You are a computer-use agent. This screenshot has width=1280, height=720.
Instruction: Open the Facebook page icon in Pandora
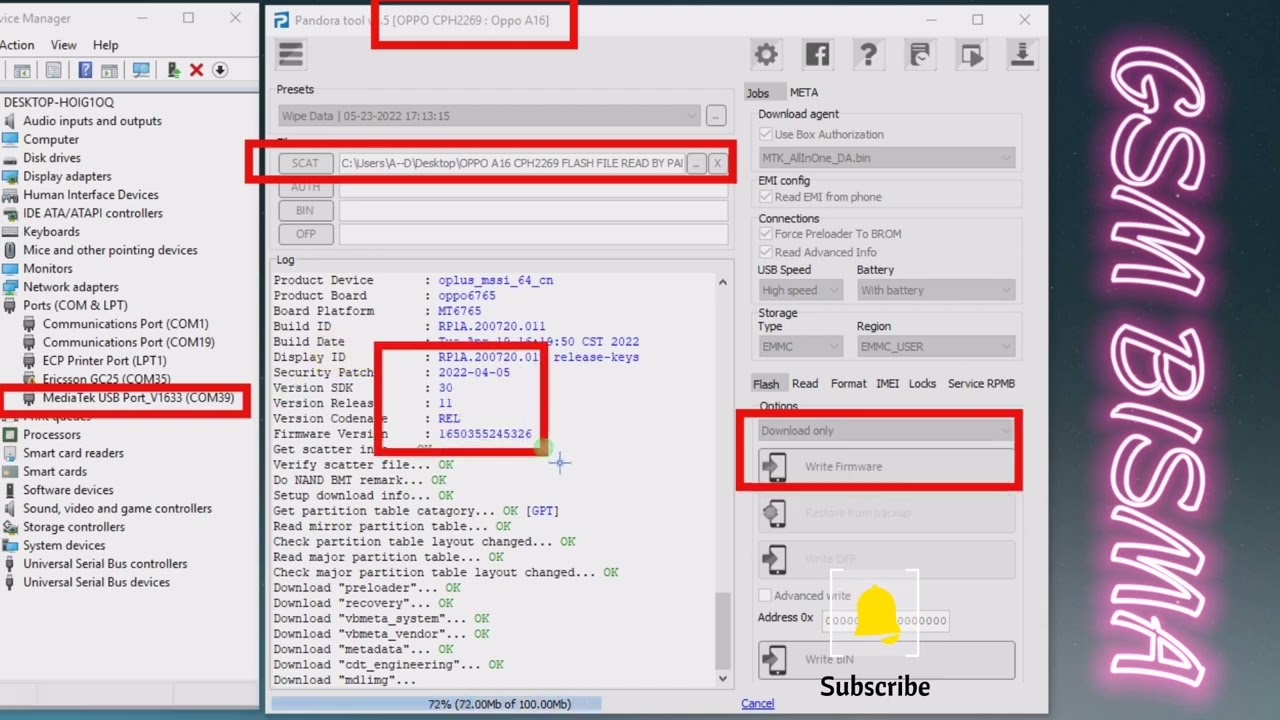[817, 54]
